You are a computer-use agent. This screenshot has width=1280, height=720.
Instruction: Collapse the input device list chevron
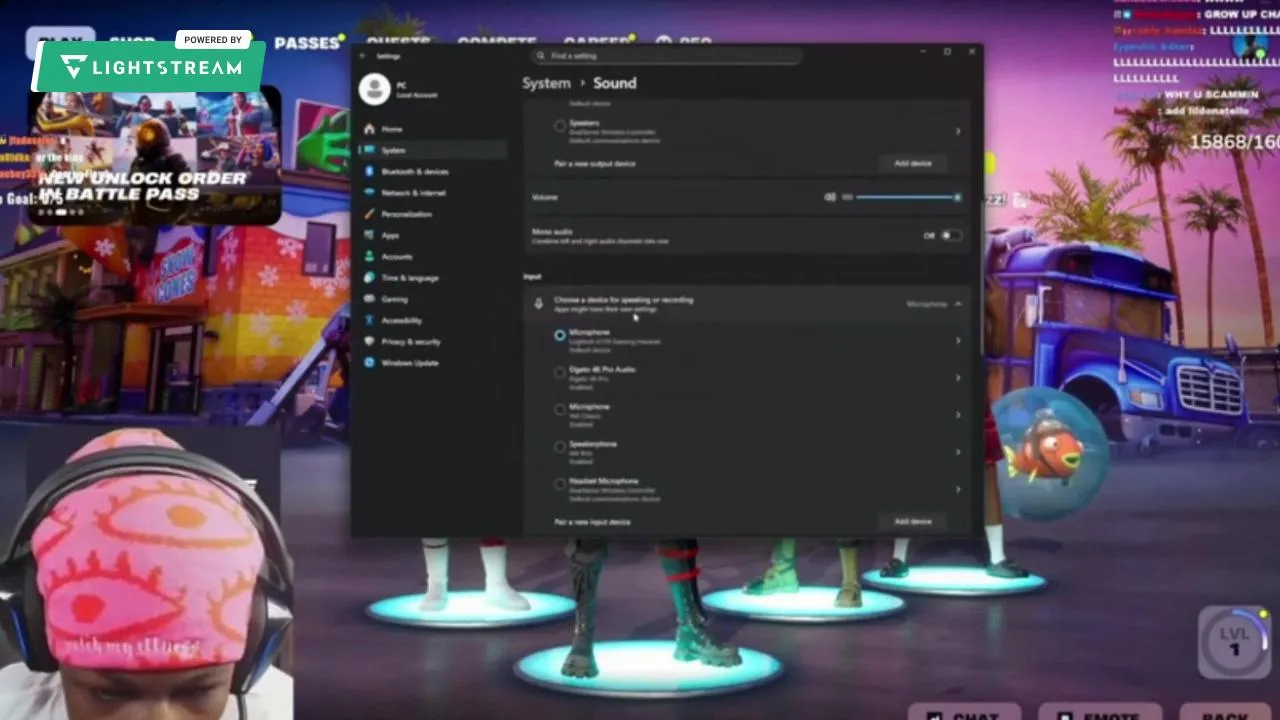tap(957, 304)
